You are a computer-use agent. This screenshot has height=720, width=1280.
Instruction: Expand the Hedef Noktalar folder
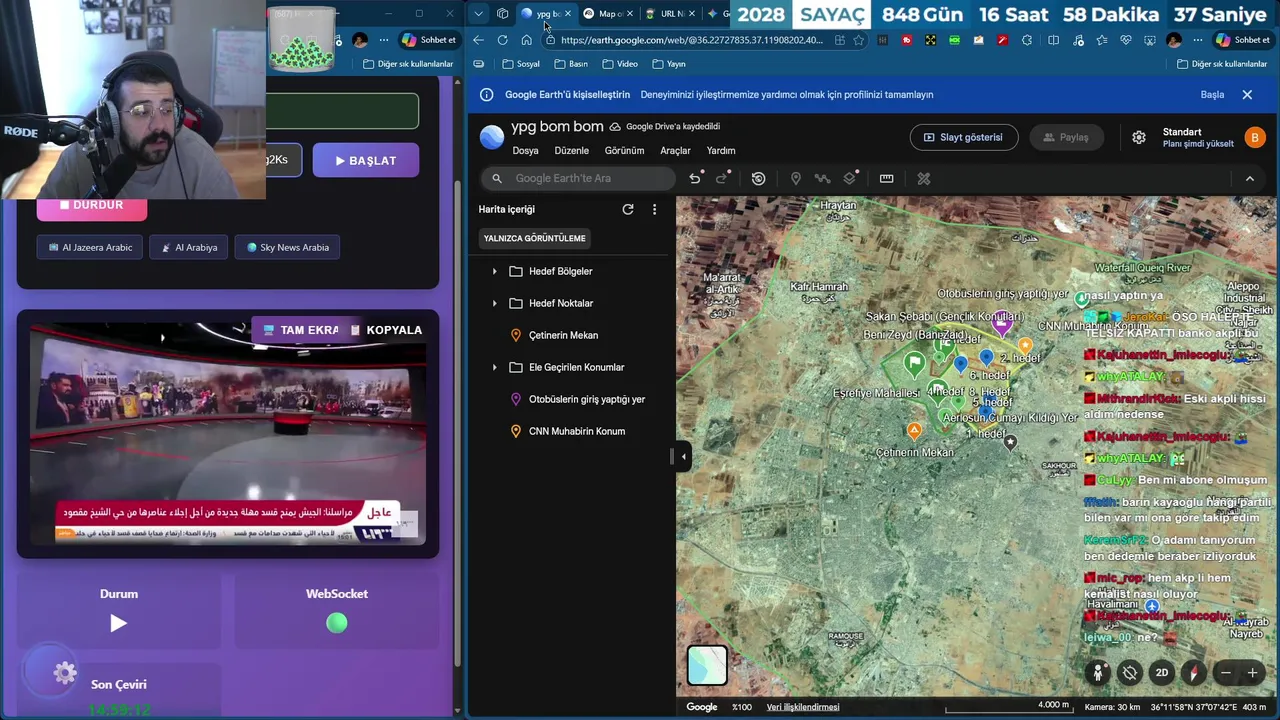point(494,303)
